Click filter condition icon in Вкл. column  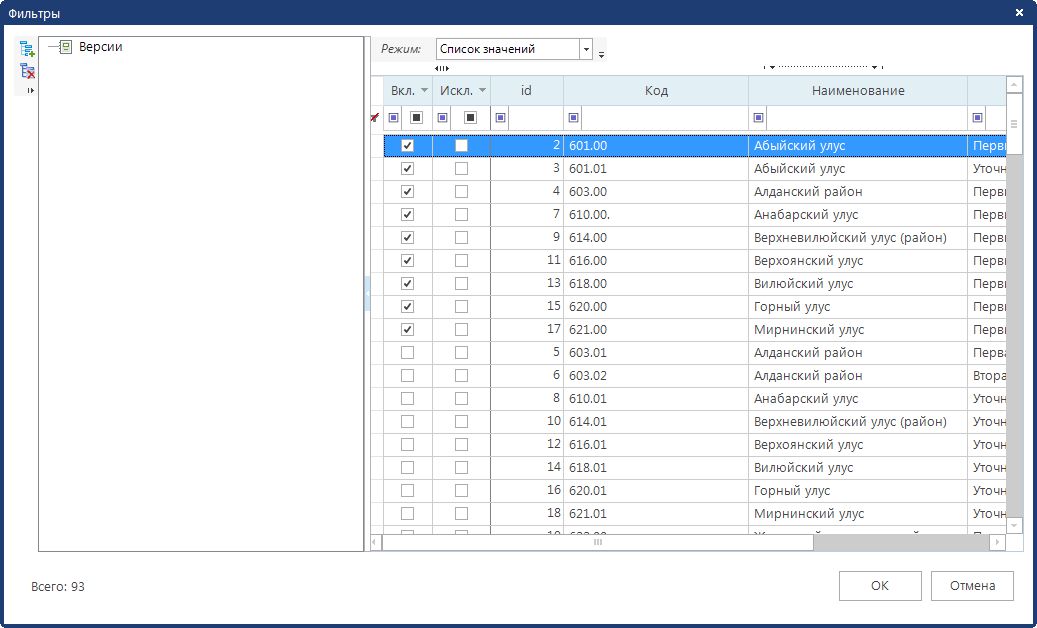[x=393, y=118]
